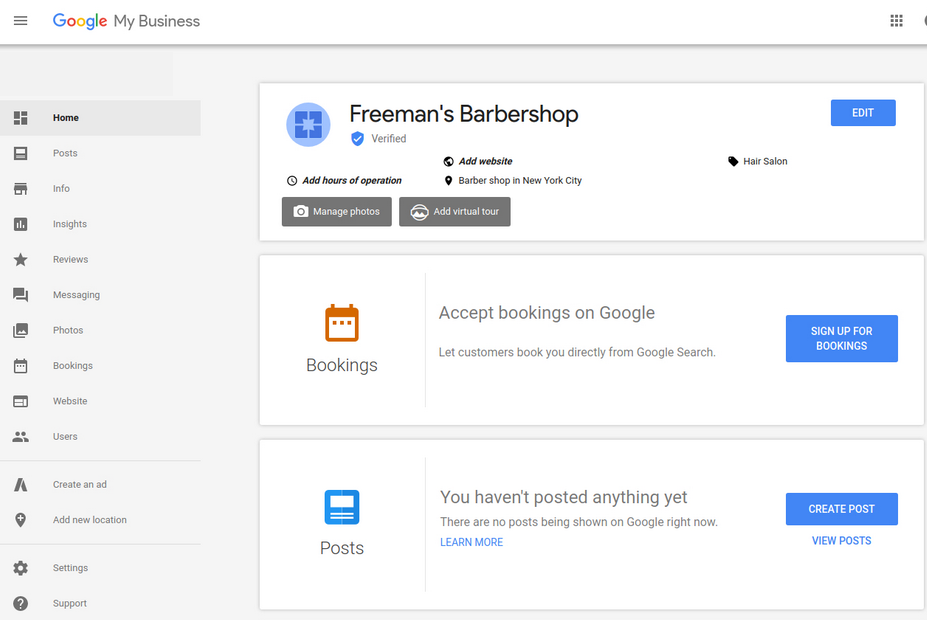Screen dimensions: 927x620
Task: Open Support from the sidebar
Action: (x=70, y=603)
